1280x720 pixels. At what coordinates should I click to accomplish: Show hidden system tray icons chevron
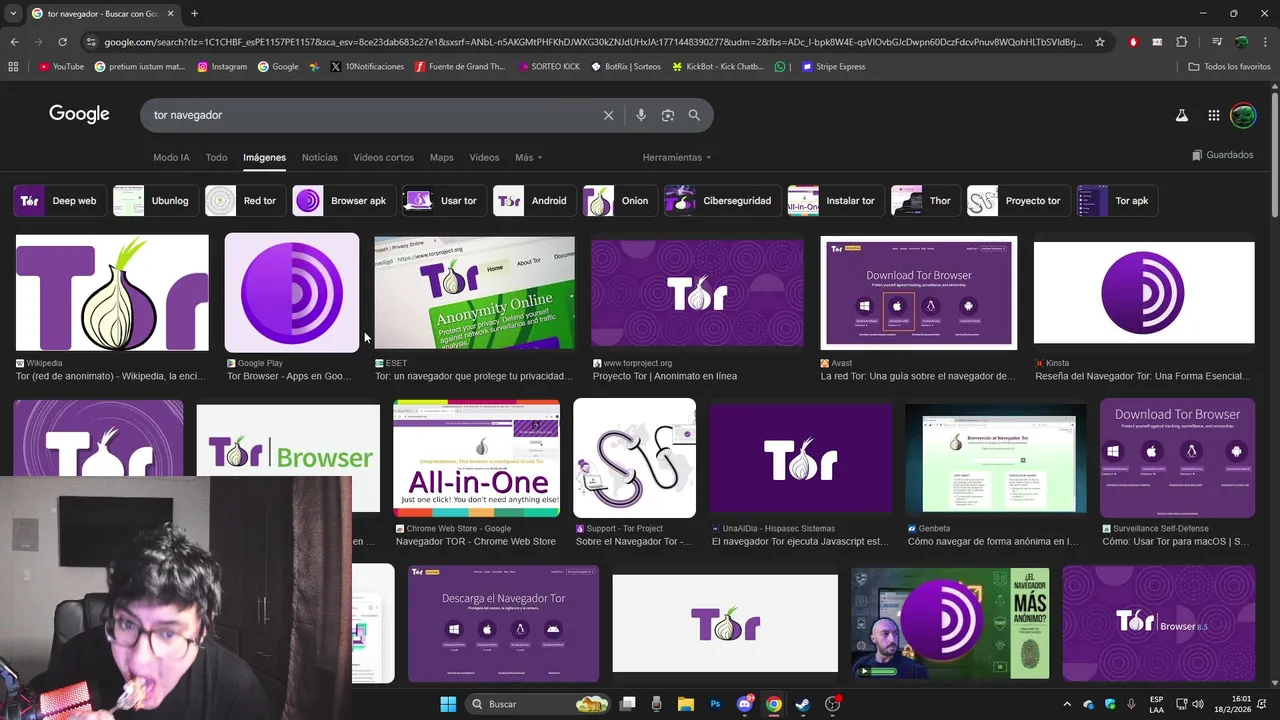click(1066, 704)
